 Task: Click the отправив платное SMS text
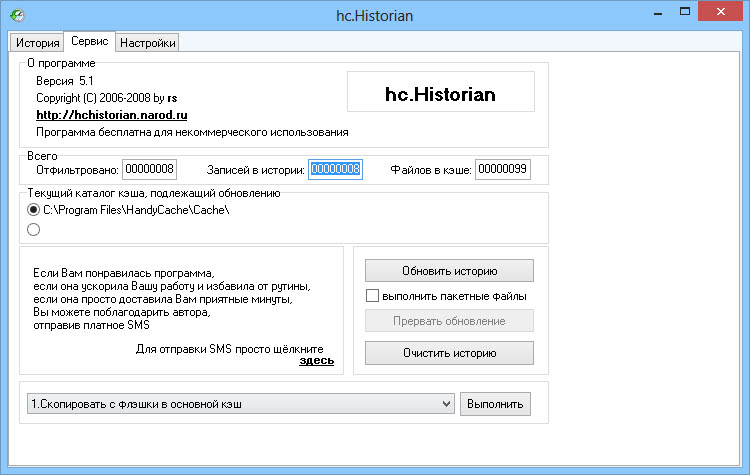point(91,325)
